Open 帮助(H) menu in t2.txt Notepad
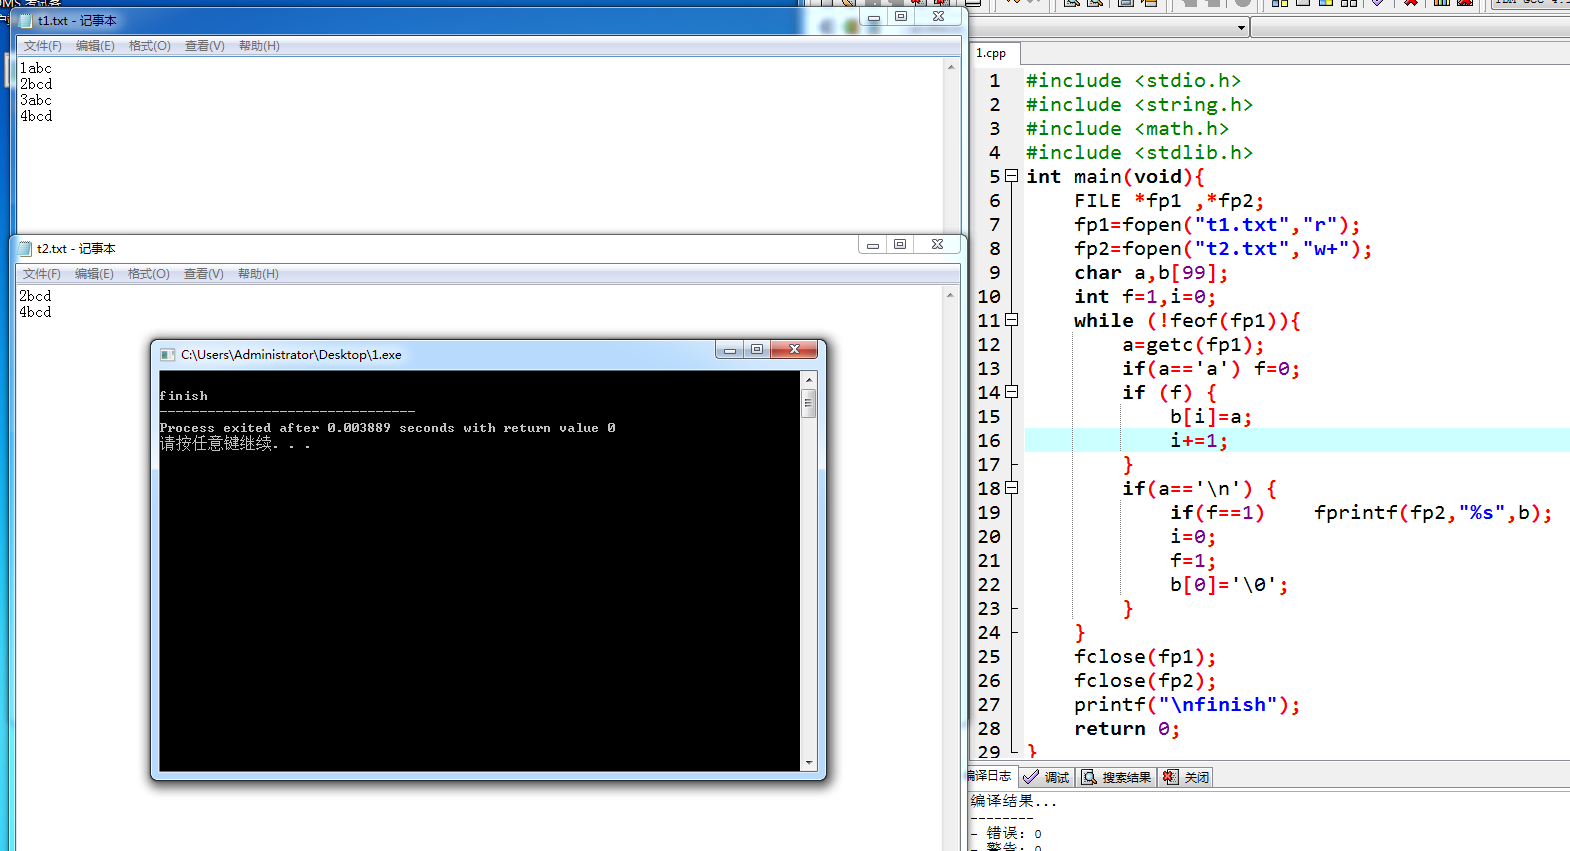 (258, 274)
